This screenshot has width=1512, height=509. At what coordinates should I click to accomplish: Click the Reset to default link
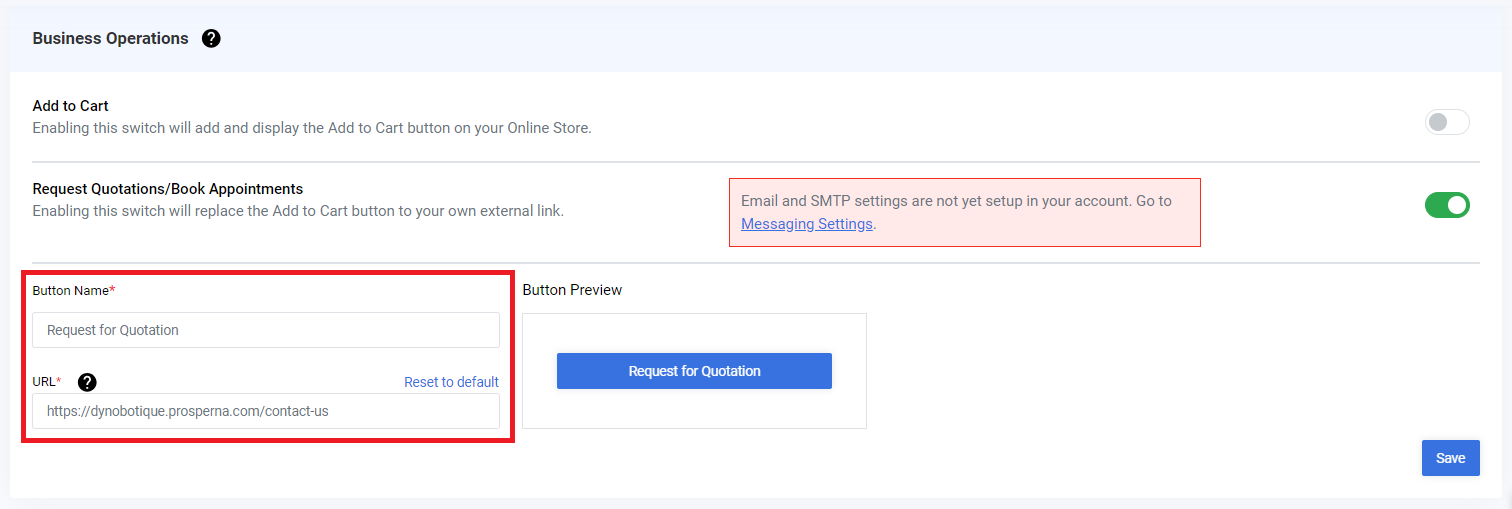pos(451,382)
